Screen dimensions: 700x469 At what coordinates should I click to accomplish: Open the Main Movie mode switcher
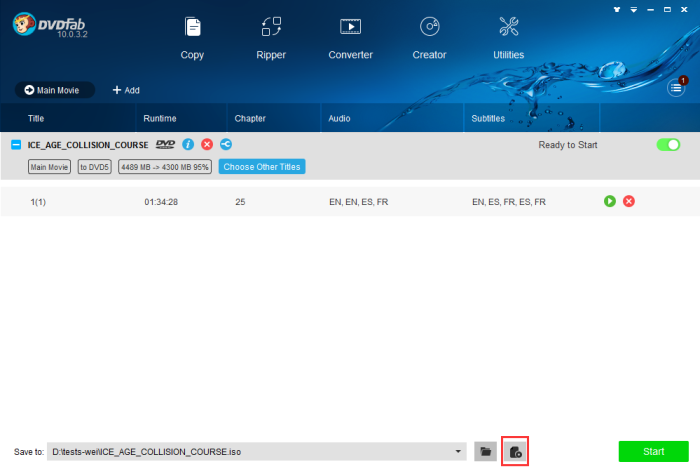(55, 90)
